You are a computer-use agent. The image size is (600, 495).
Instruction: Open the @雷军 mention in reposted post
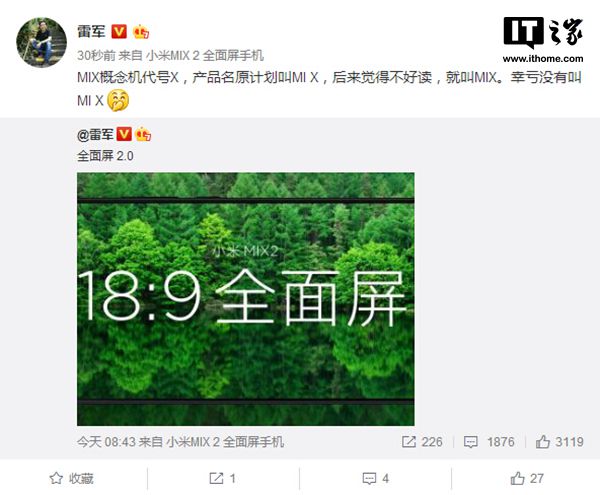point(95,135)
